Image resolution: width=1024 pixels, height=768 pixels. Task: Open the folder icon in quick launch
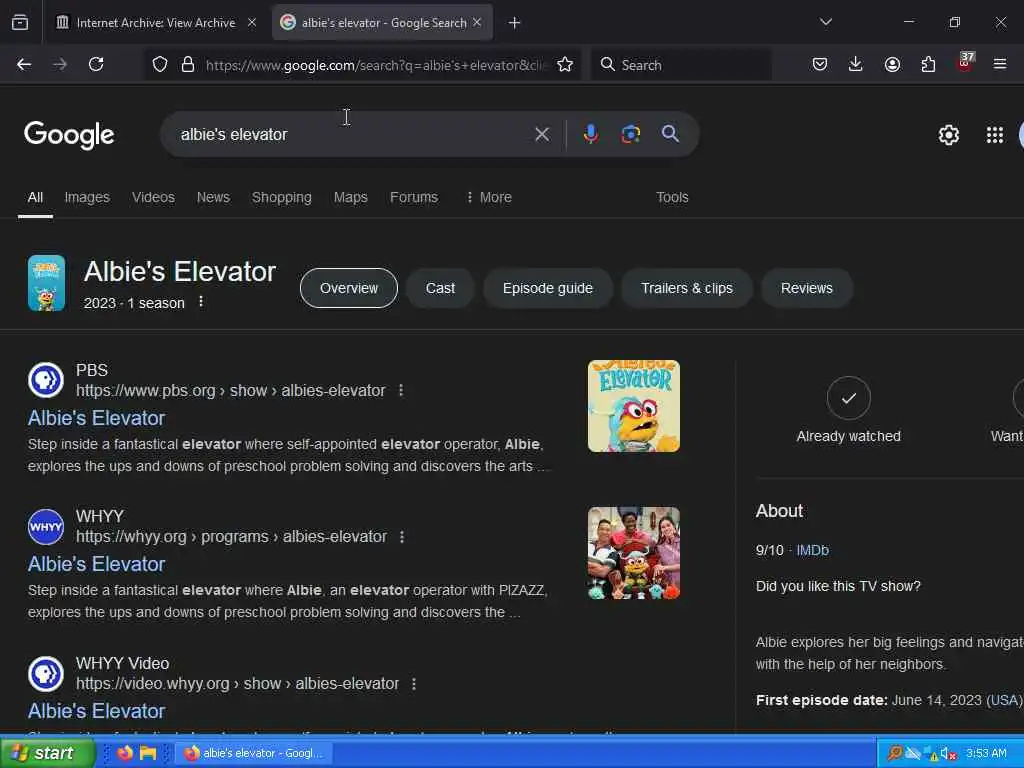[148, 753]
